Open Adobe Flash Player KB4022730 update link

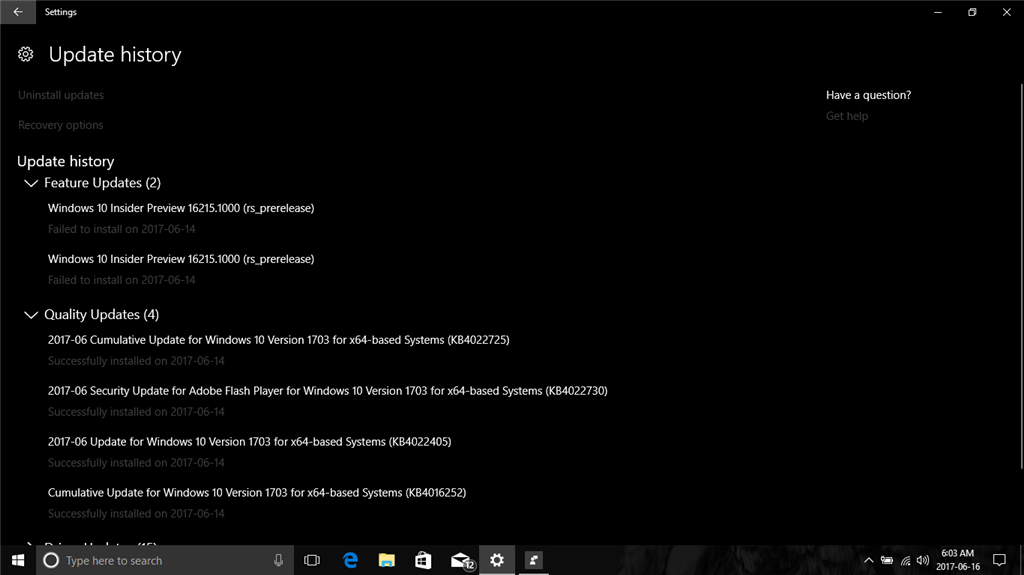tap(328, 391)
